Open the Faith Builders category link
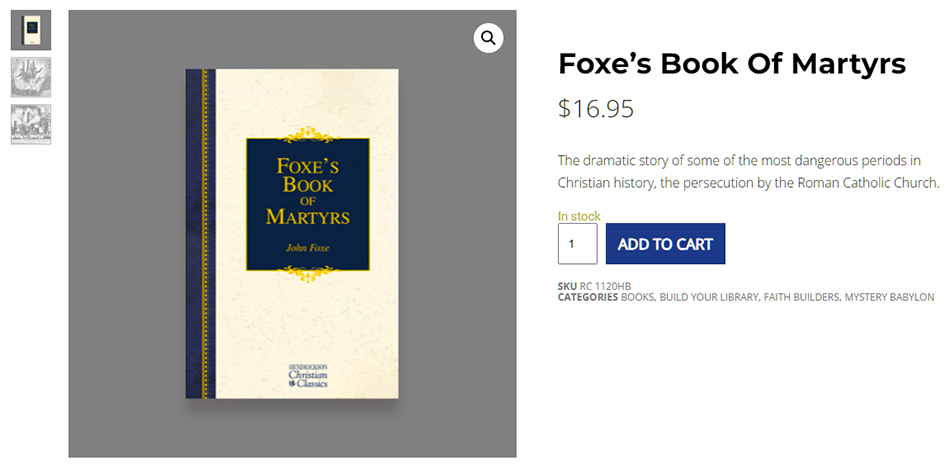Viewport: 950px width, 475px height. (x=801, y=297)
